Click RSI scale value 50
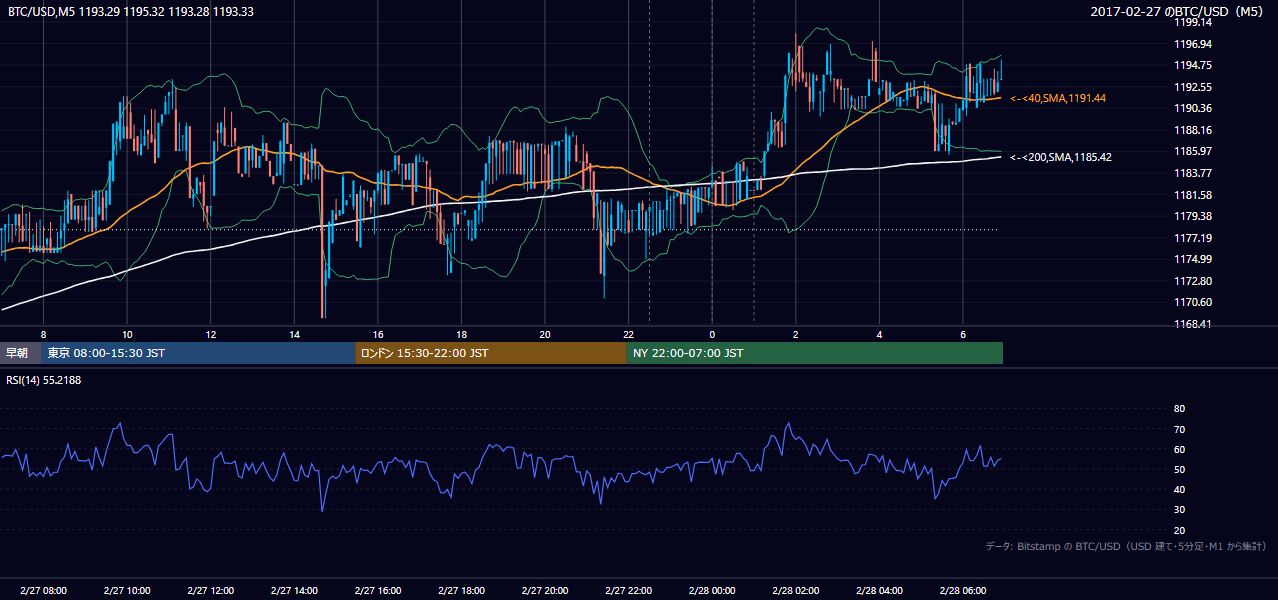This screenshot has width=1278, height=600. pyautogui.click(x=1179, y=469)
